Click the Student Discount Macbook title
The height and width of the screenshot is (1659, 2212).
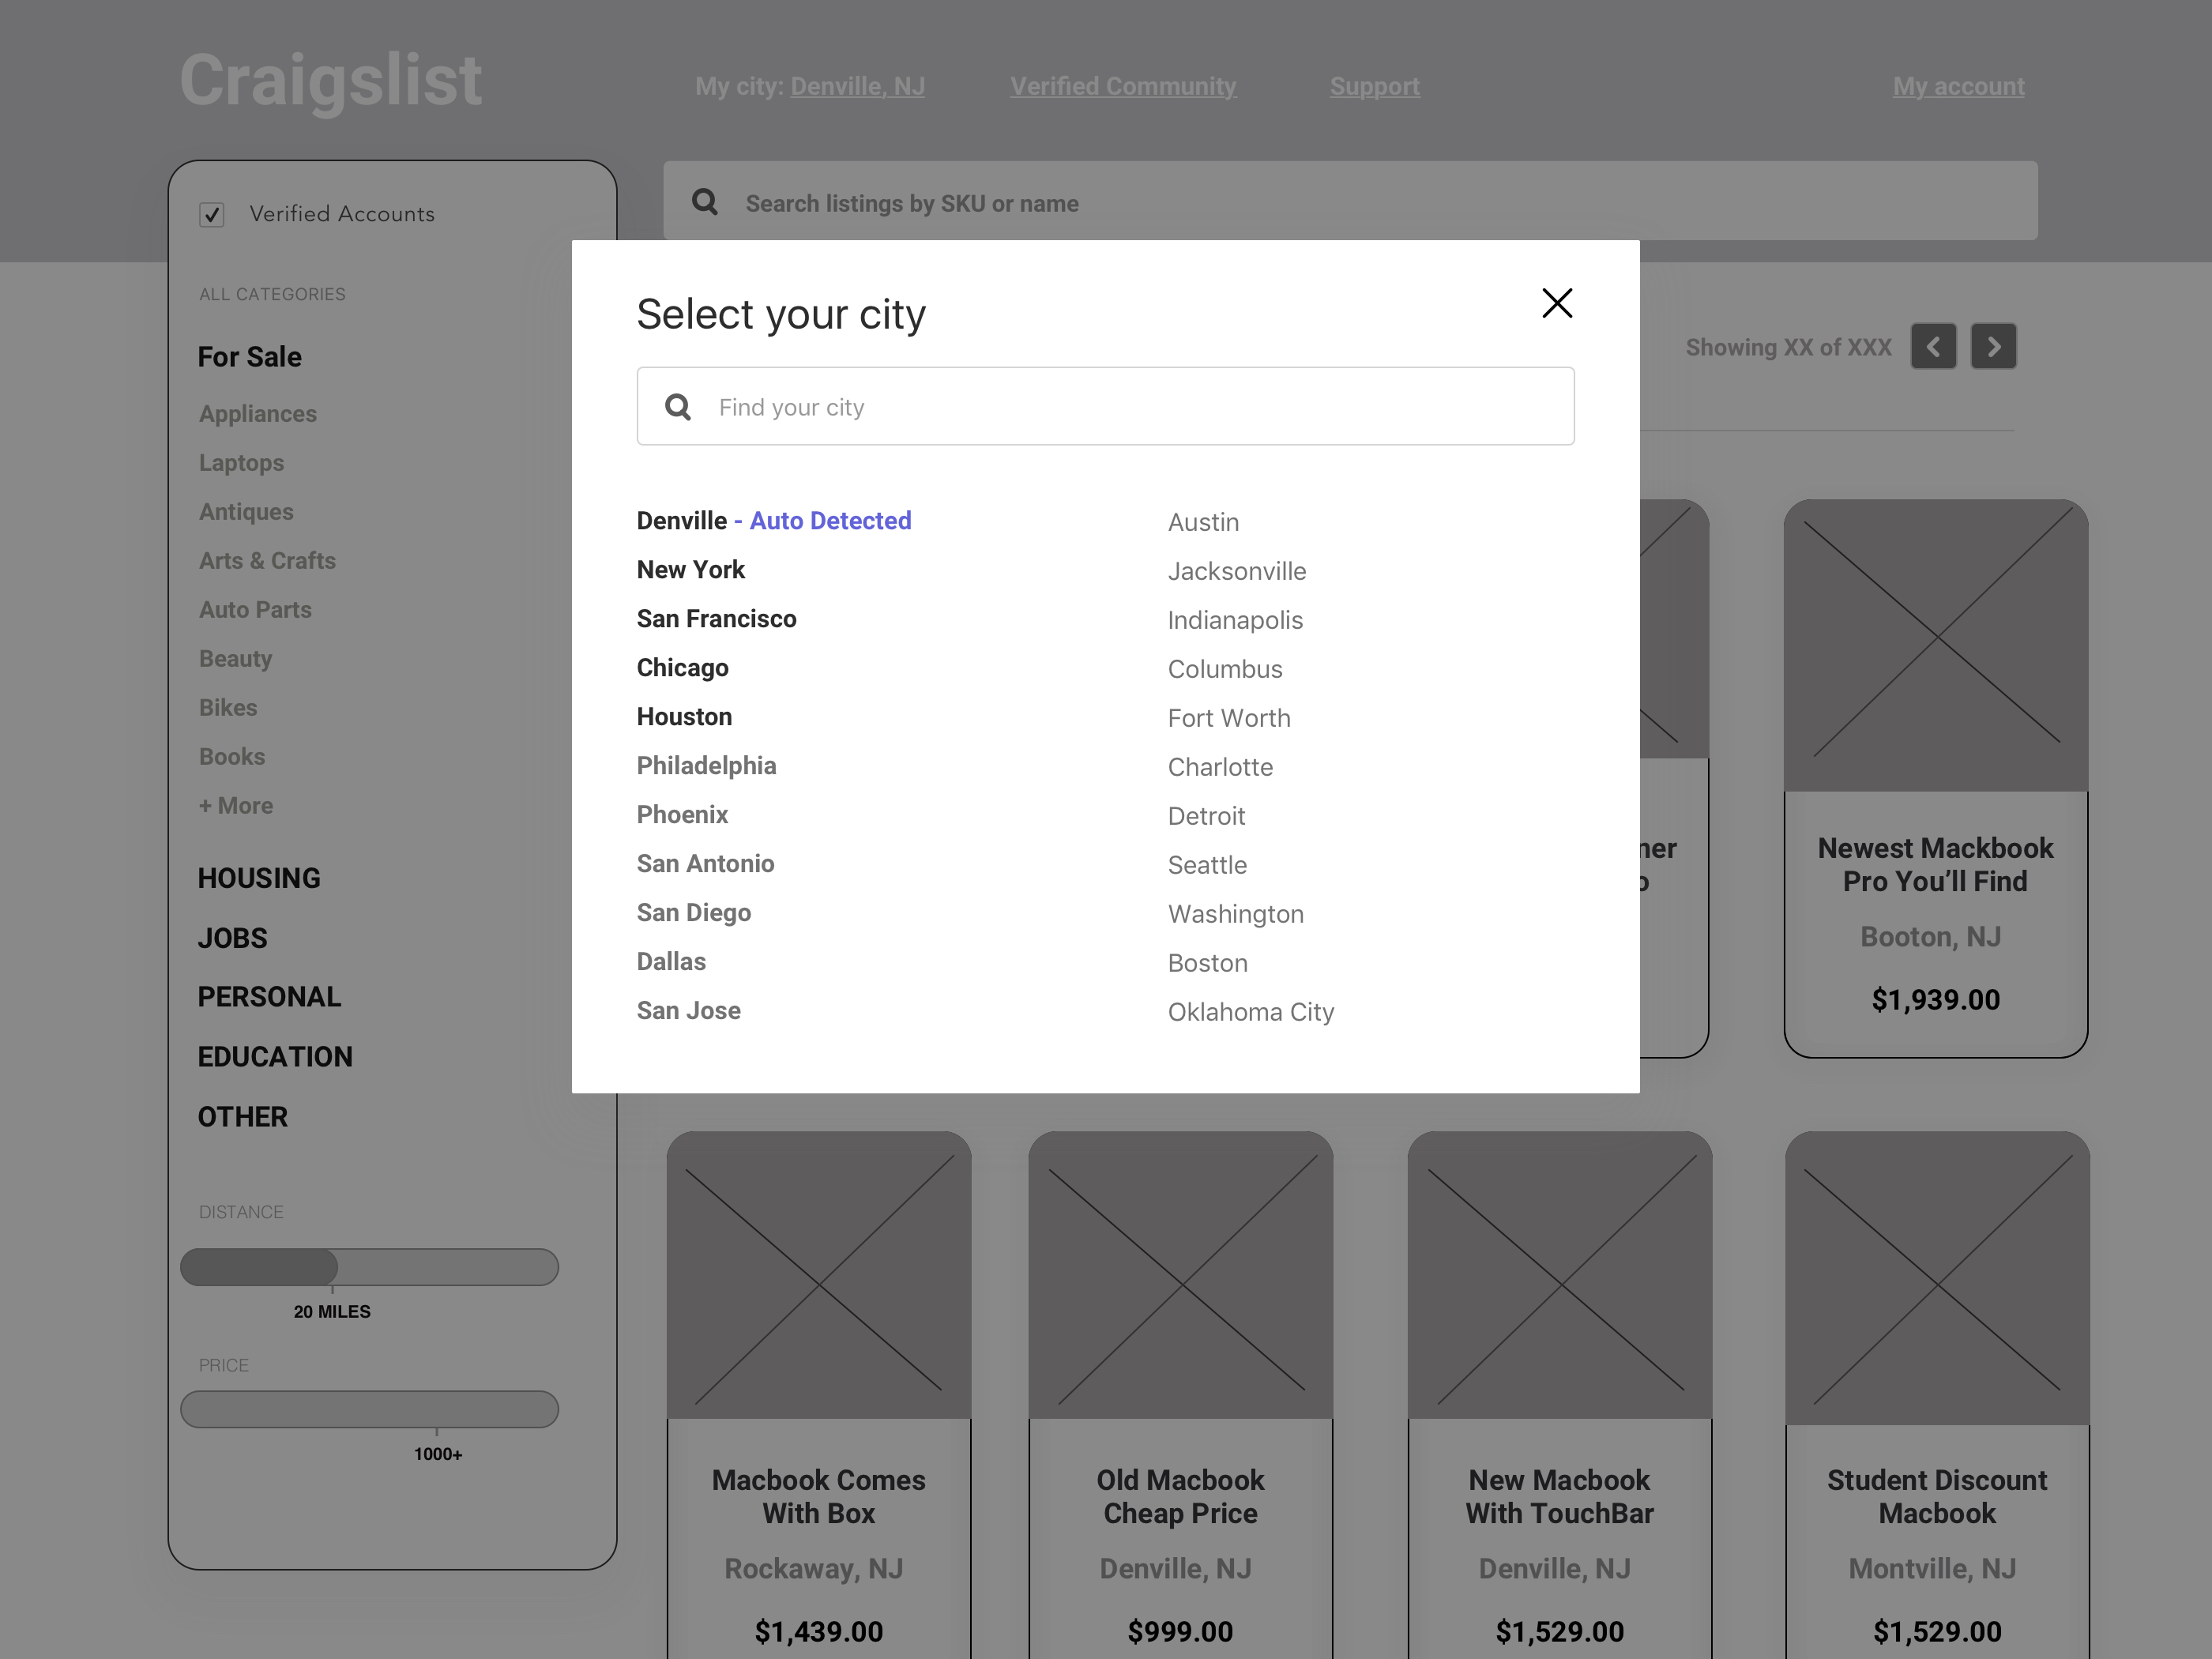(x=1938, y=1497)
